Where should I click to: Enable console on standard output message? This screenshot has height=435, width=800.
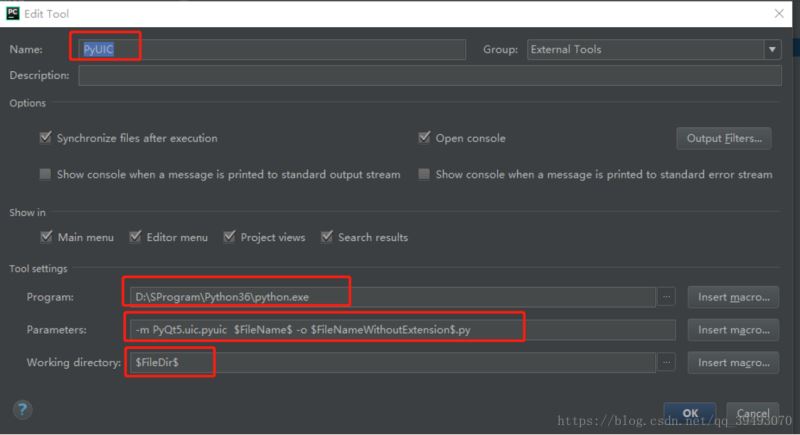[x=45, y=174]
